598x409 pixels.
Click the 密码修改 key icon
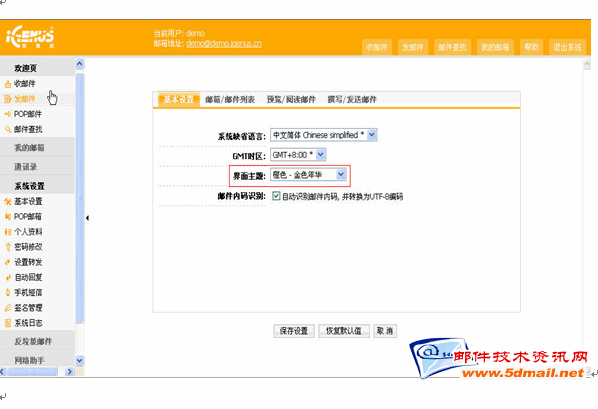coord(8,247)
